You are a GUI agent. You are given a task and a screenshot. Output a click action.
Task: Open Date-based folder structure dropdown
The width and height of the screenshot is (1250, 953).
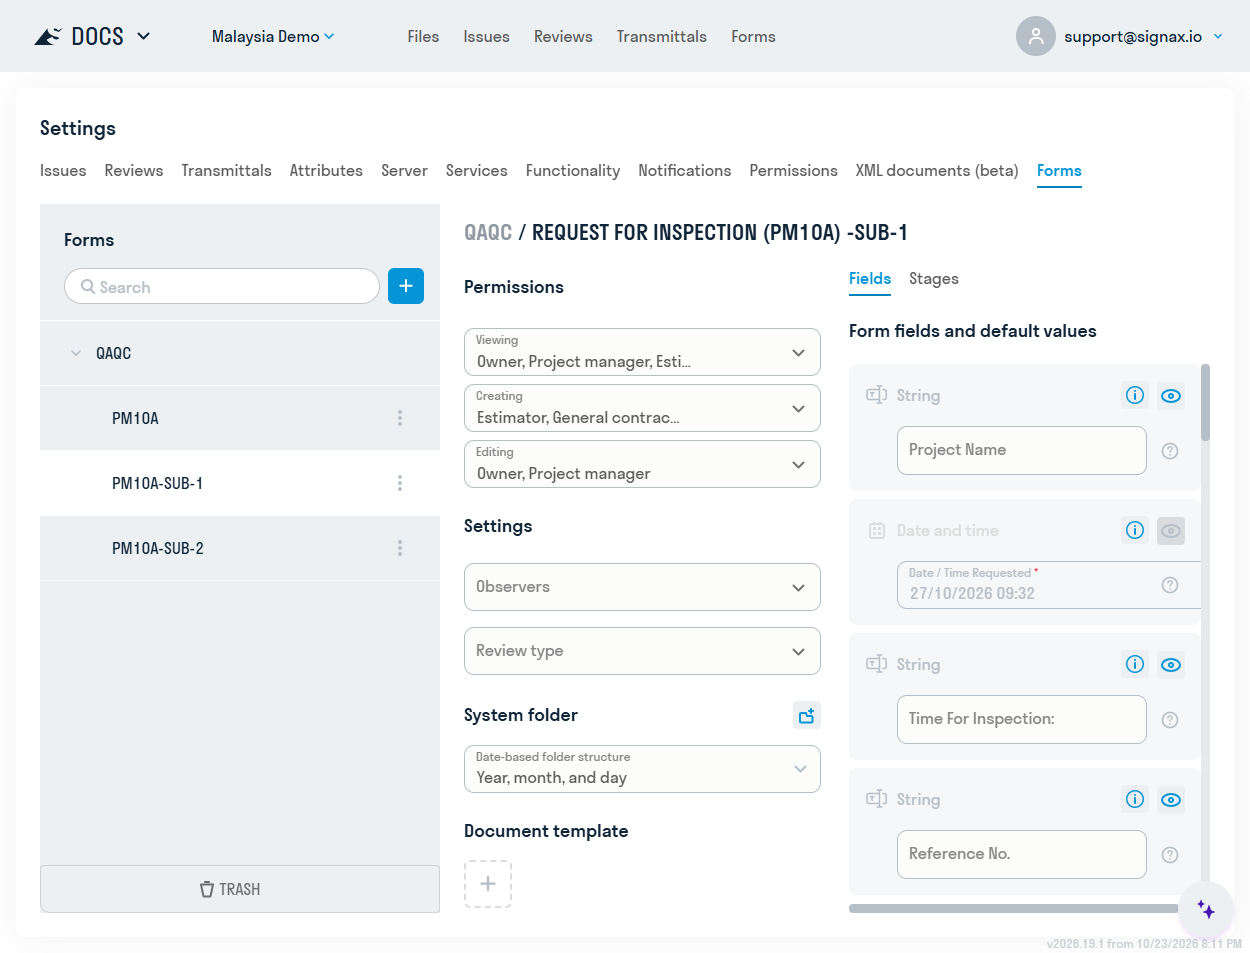click(x=642, y=769)
